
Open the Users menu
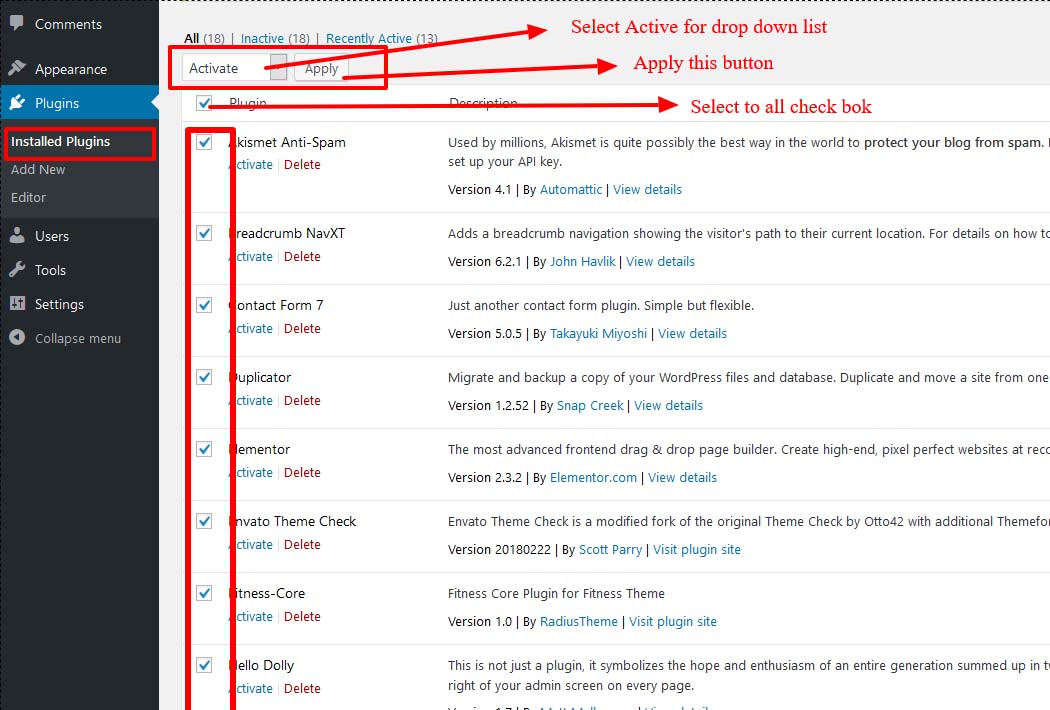(52, 236)
